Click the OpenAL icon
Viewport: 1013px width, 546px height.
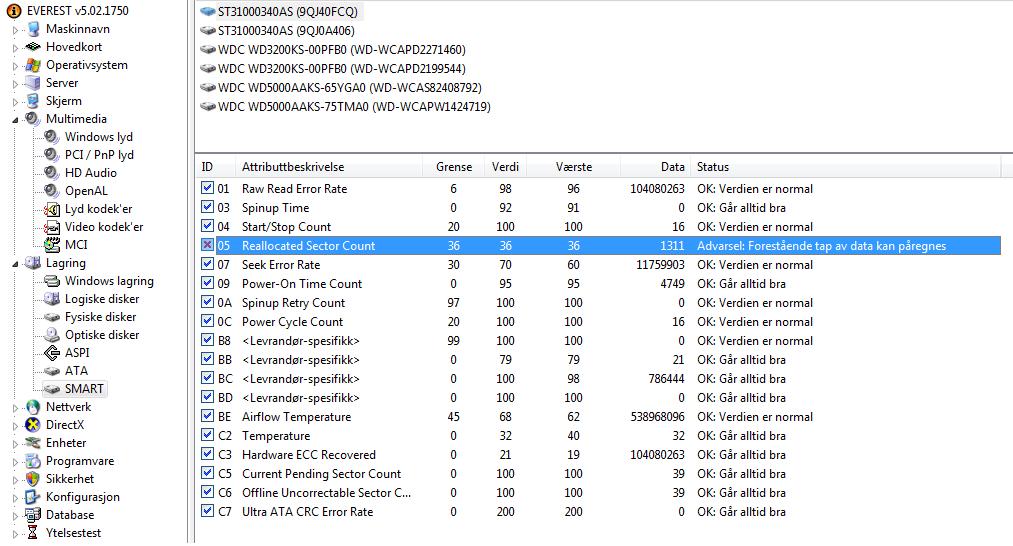coord(52,191)
